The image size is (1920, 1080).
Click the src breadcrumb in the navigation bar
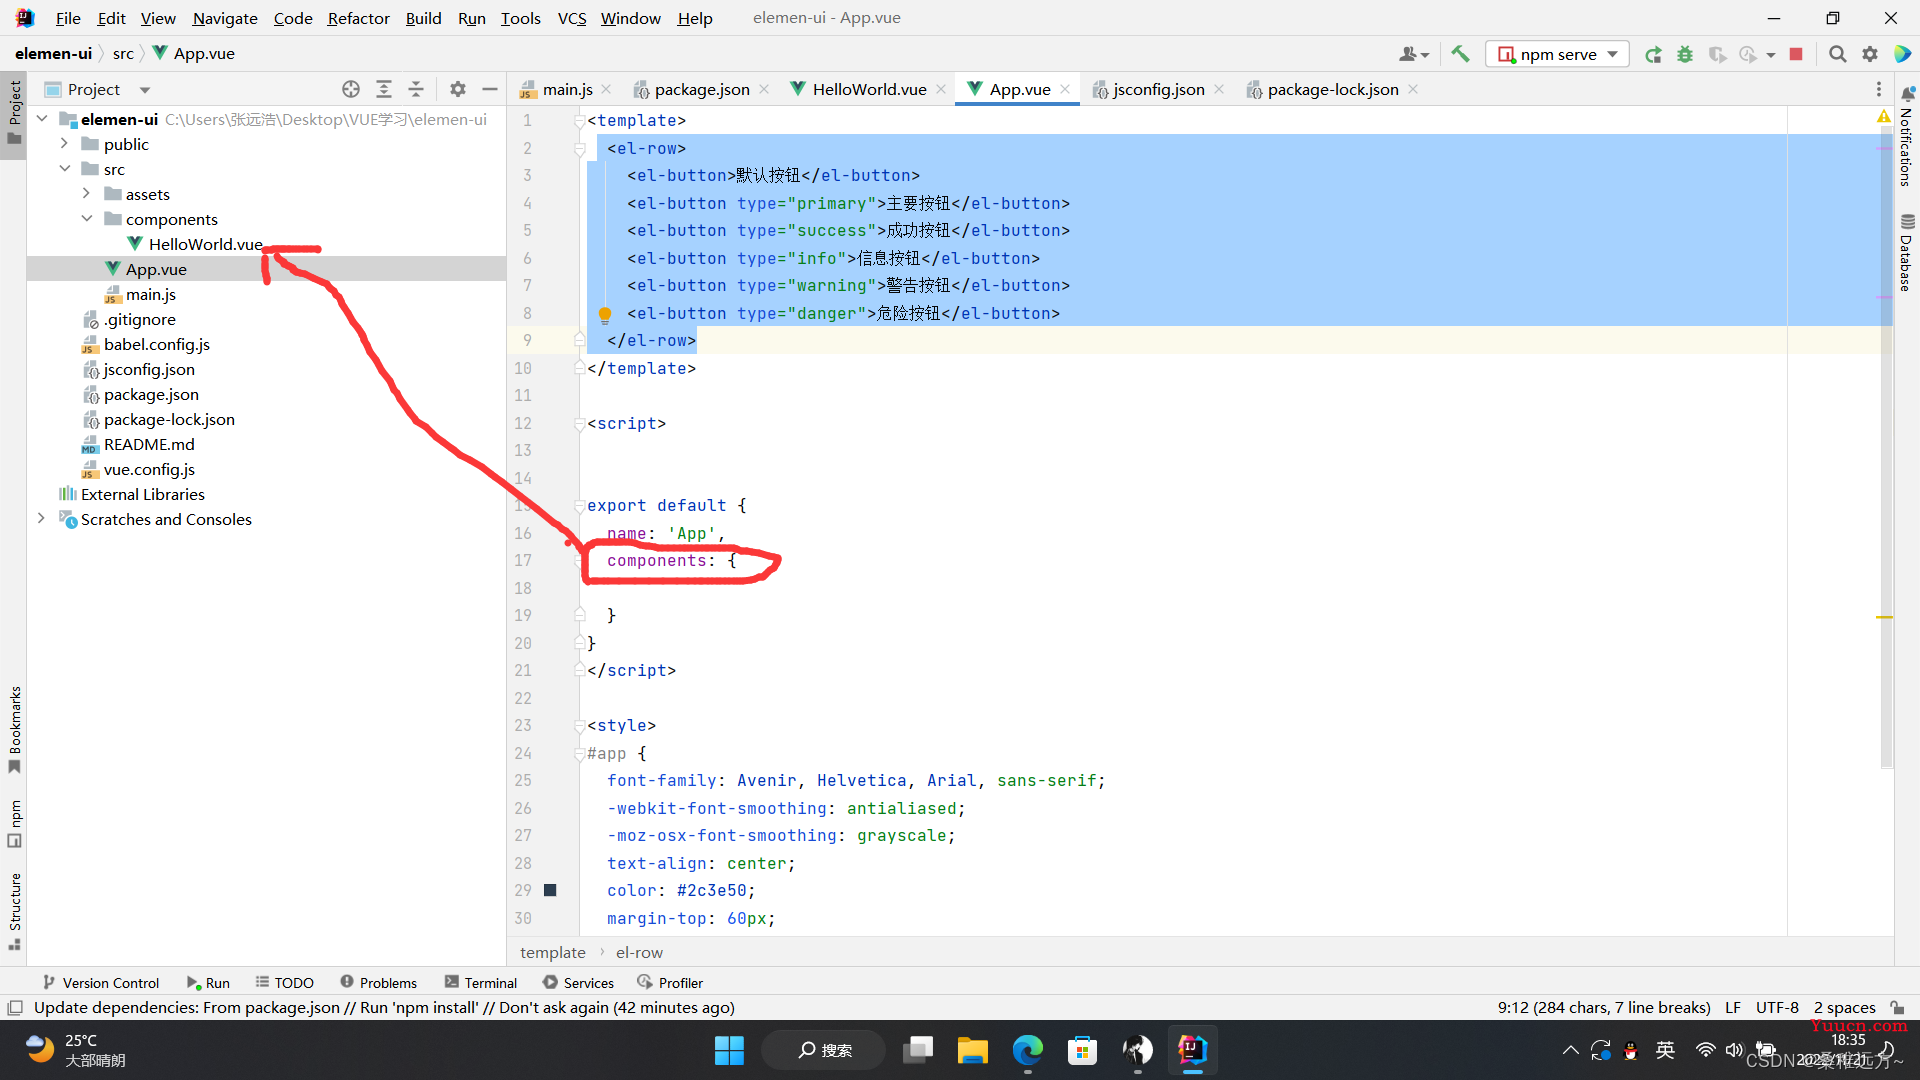pyautogui.click(x=123, y=54)
